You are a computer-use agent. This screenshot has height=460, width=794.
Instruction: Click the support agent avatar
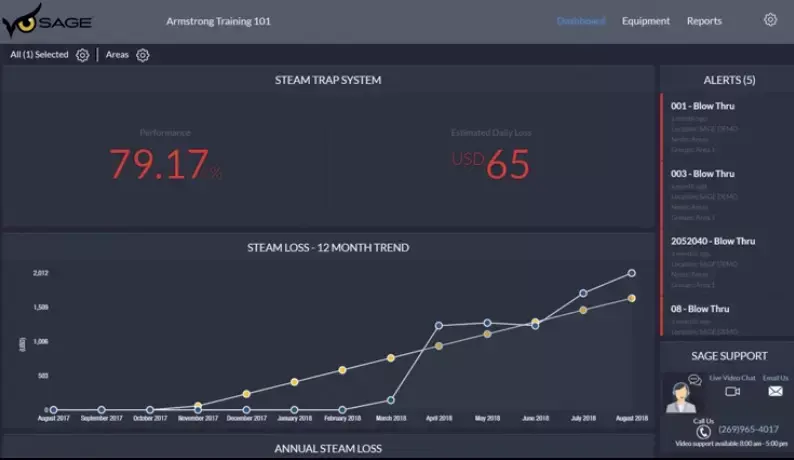pyautogui.click(x=681, y=397)
